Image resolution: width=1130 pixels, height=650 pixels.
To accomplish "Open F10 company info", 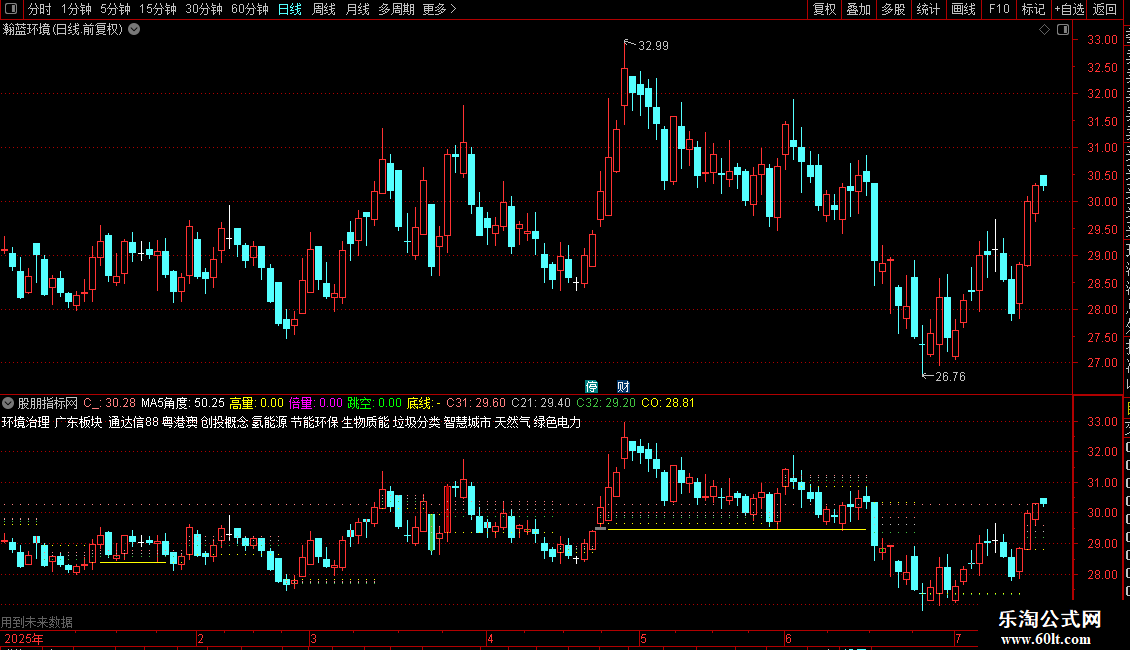I will click(999, 9).
